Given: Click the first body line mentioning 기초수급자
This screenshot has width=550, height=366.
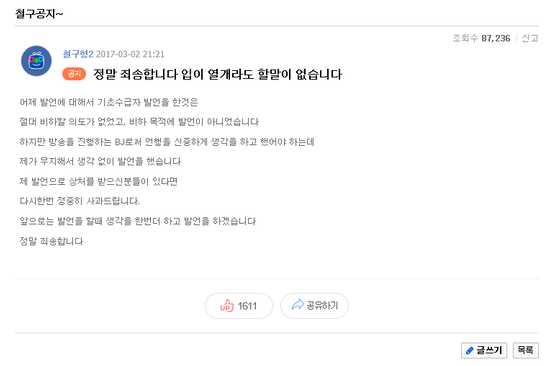Looking at the screenshot, I should (x=109, y=102).
